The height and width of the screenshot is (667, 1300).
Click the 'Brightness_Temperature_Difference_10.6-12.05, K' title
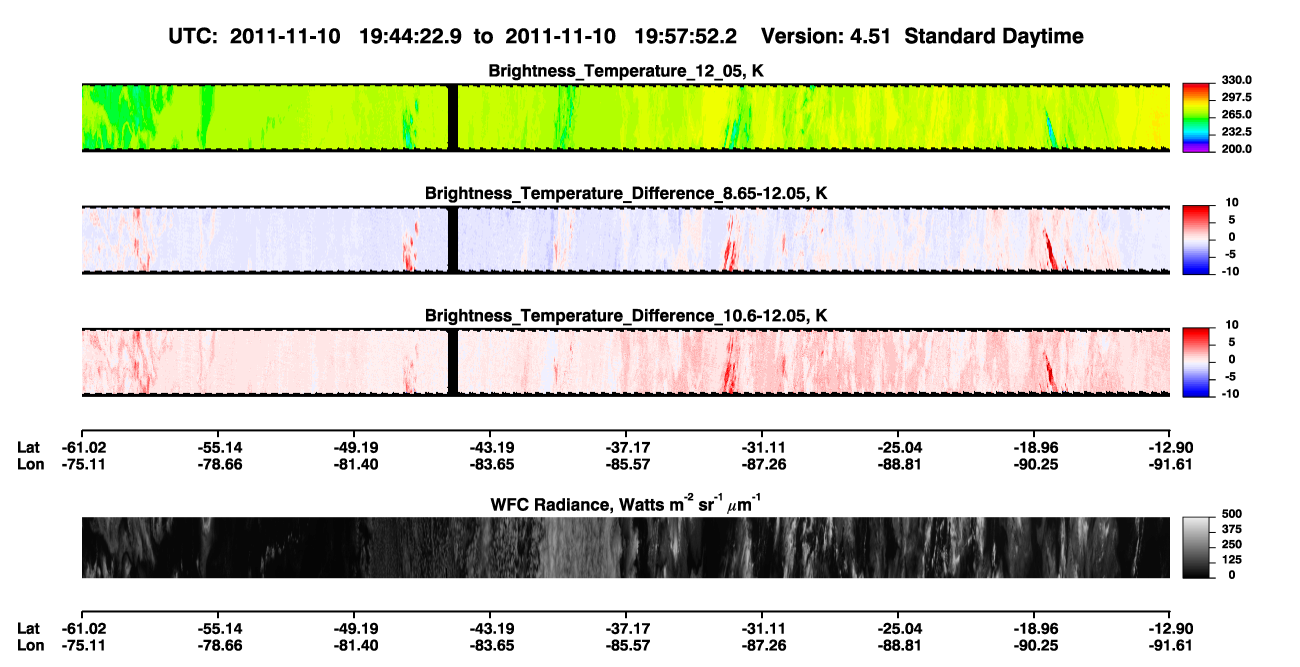(x=626, y=316)
